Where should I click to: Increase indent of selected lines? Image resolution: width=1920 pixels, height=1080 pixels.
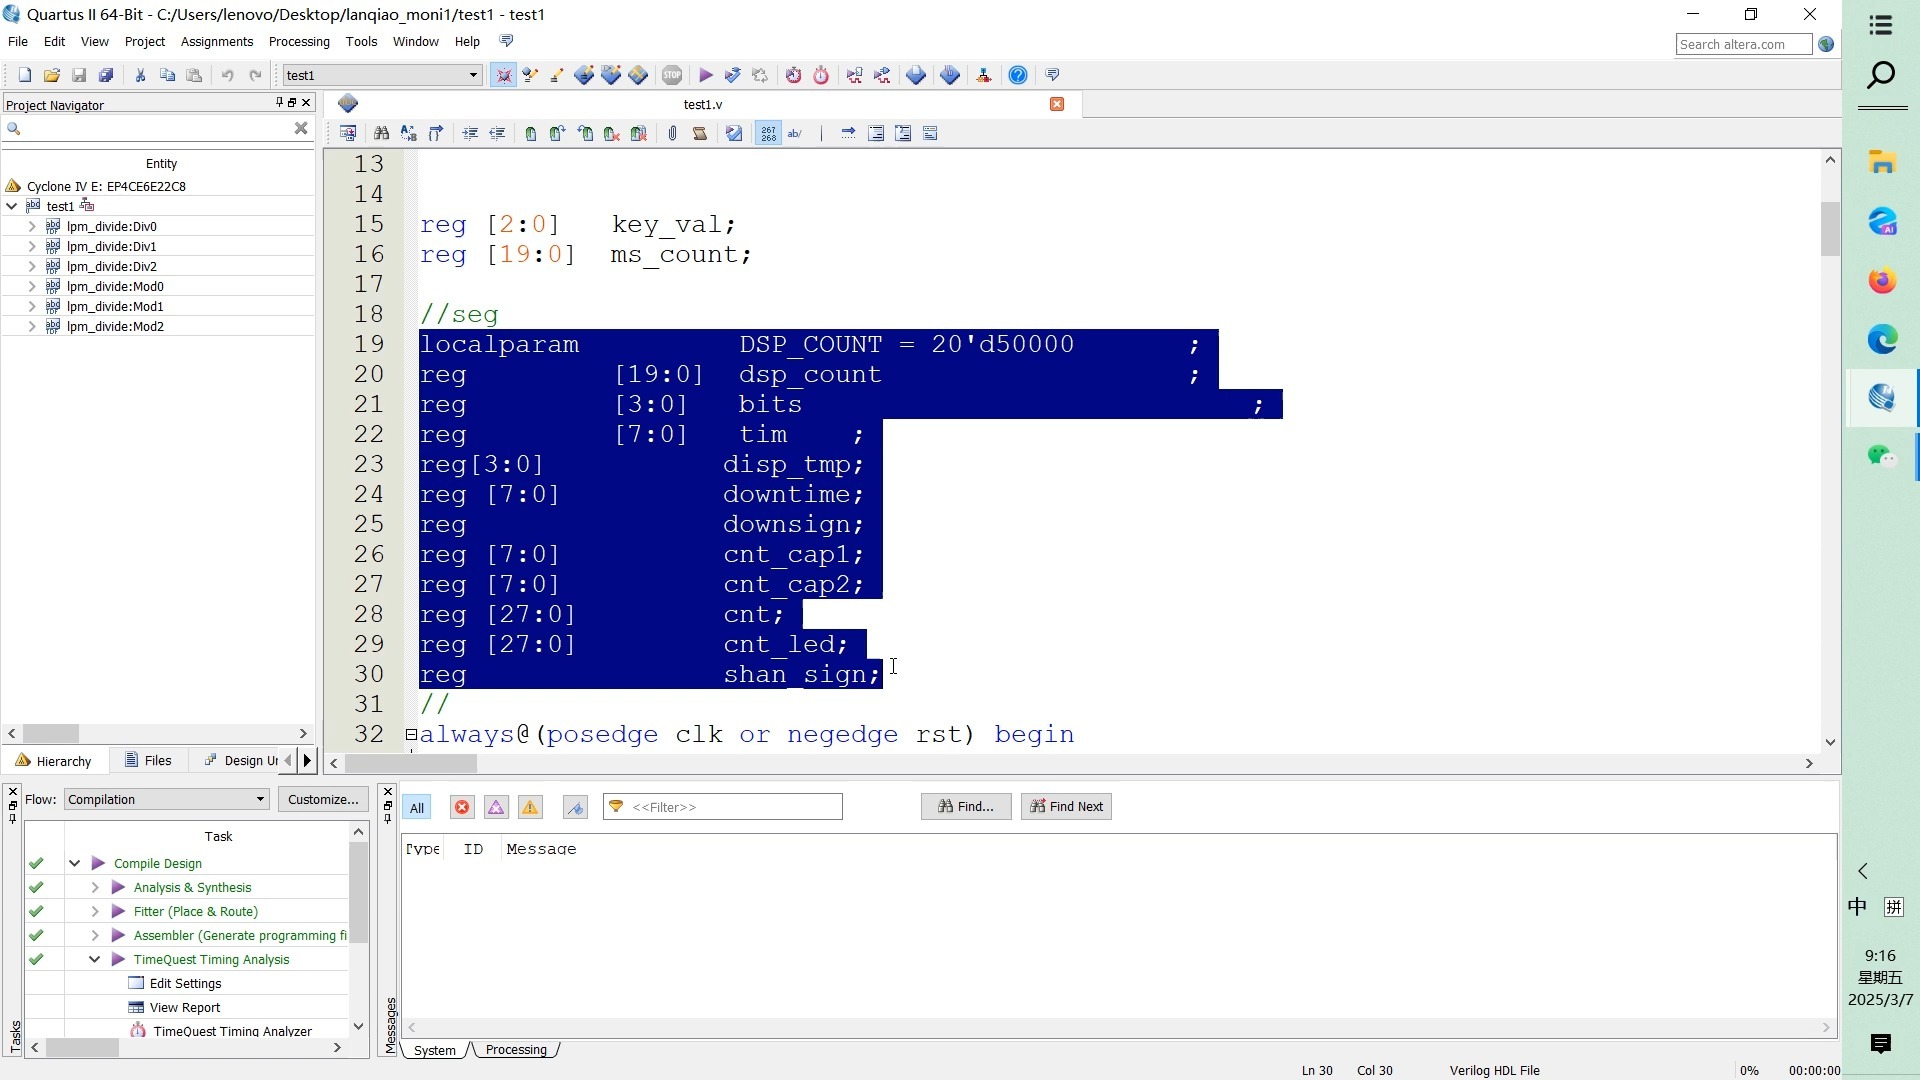470,133
